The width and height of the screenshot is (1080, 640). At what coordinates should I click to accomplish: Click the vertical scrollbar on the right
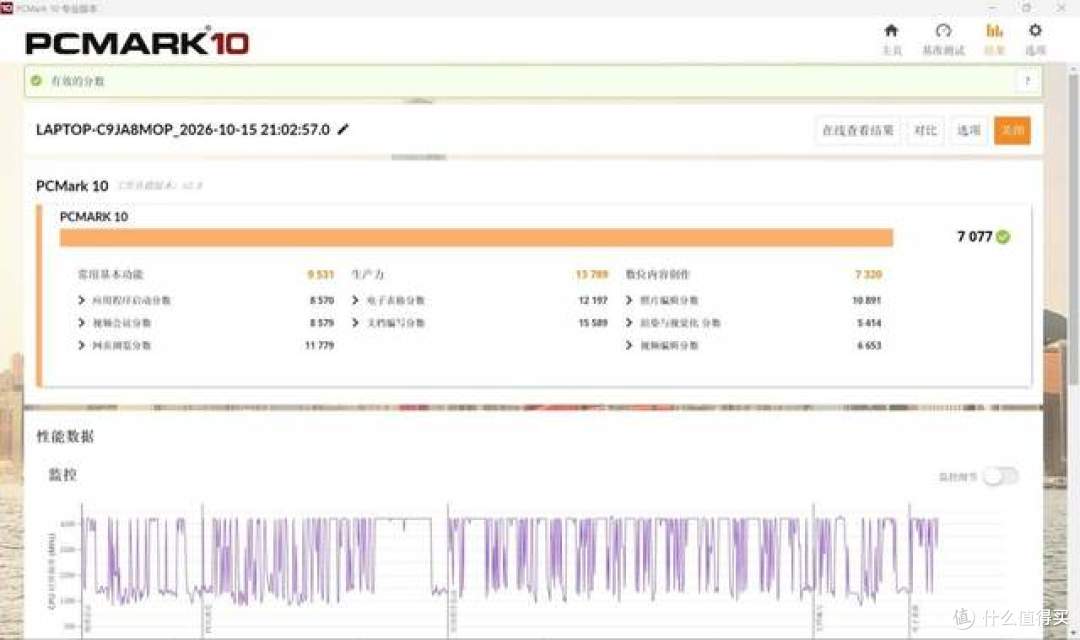coord(1073,227)
